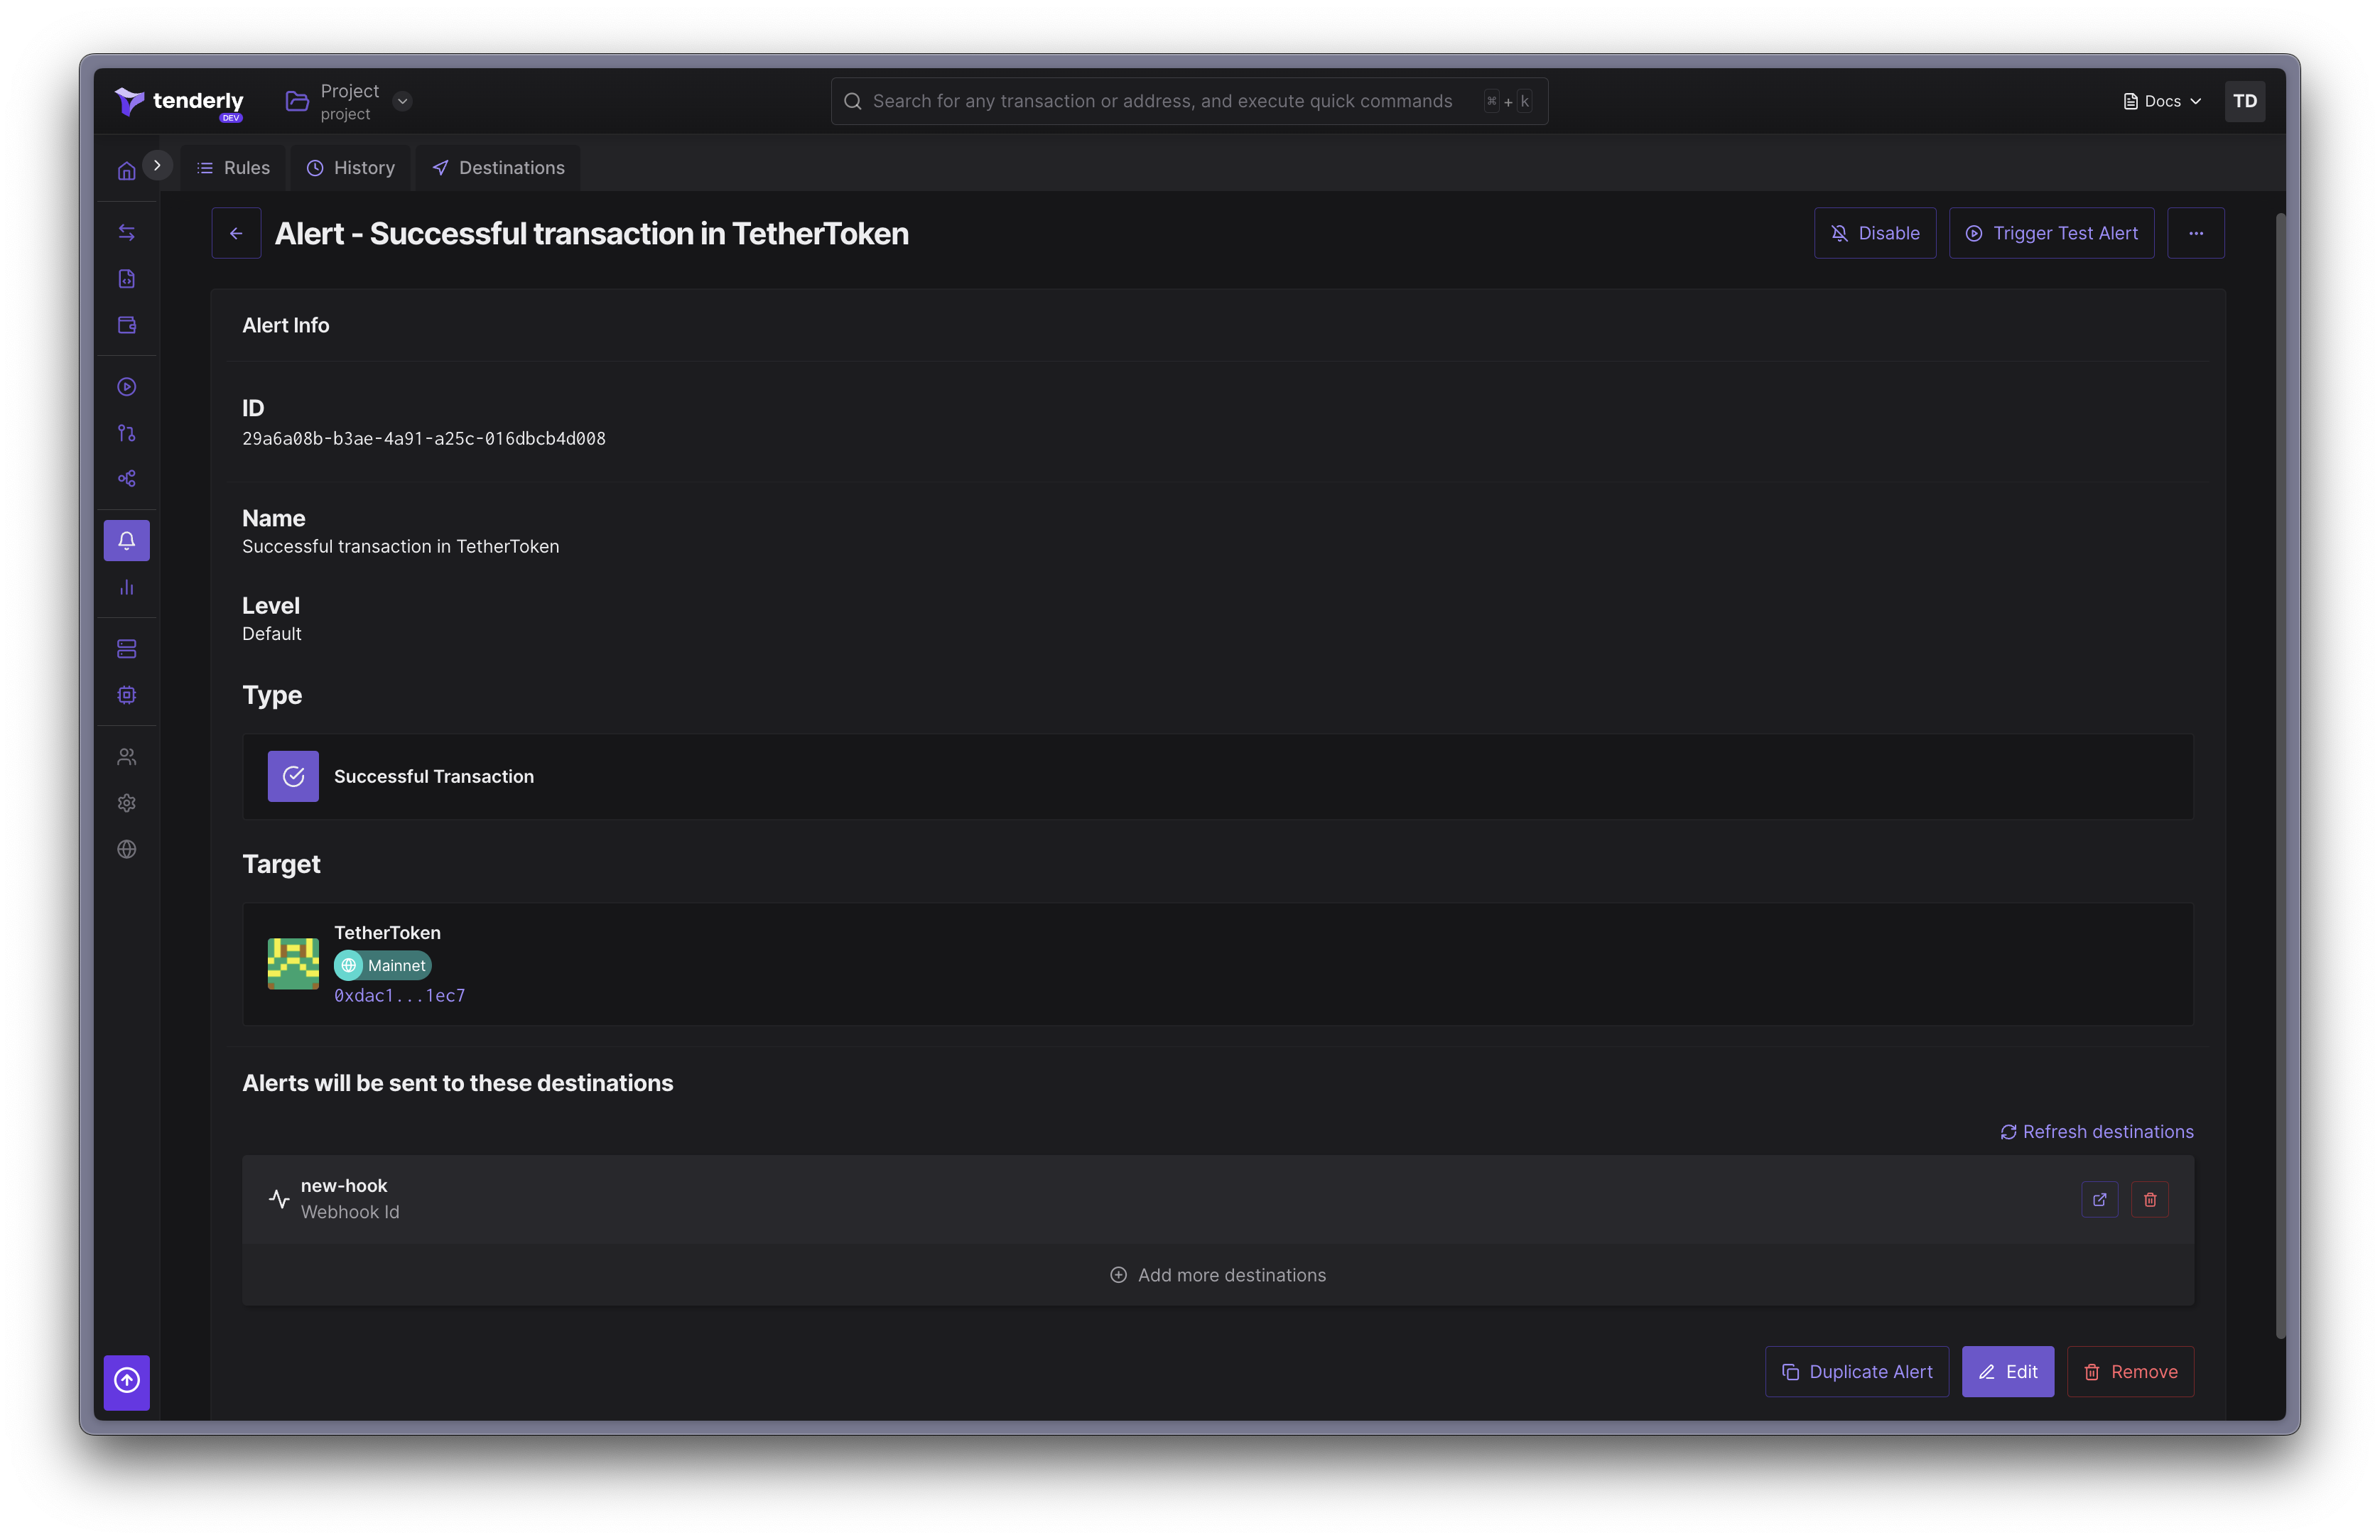Viewport: 2380px width, 1540px height.
Task: Click Duplicate Alert
Action: 1856,1372
